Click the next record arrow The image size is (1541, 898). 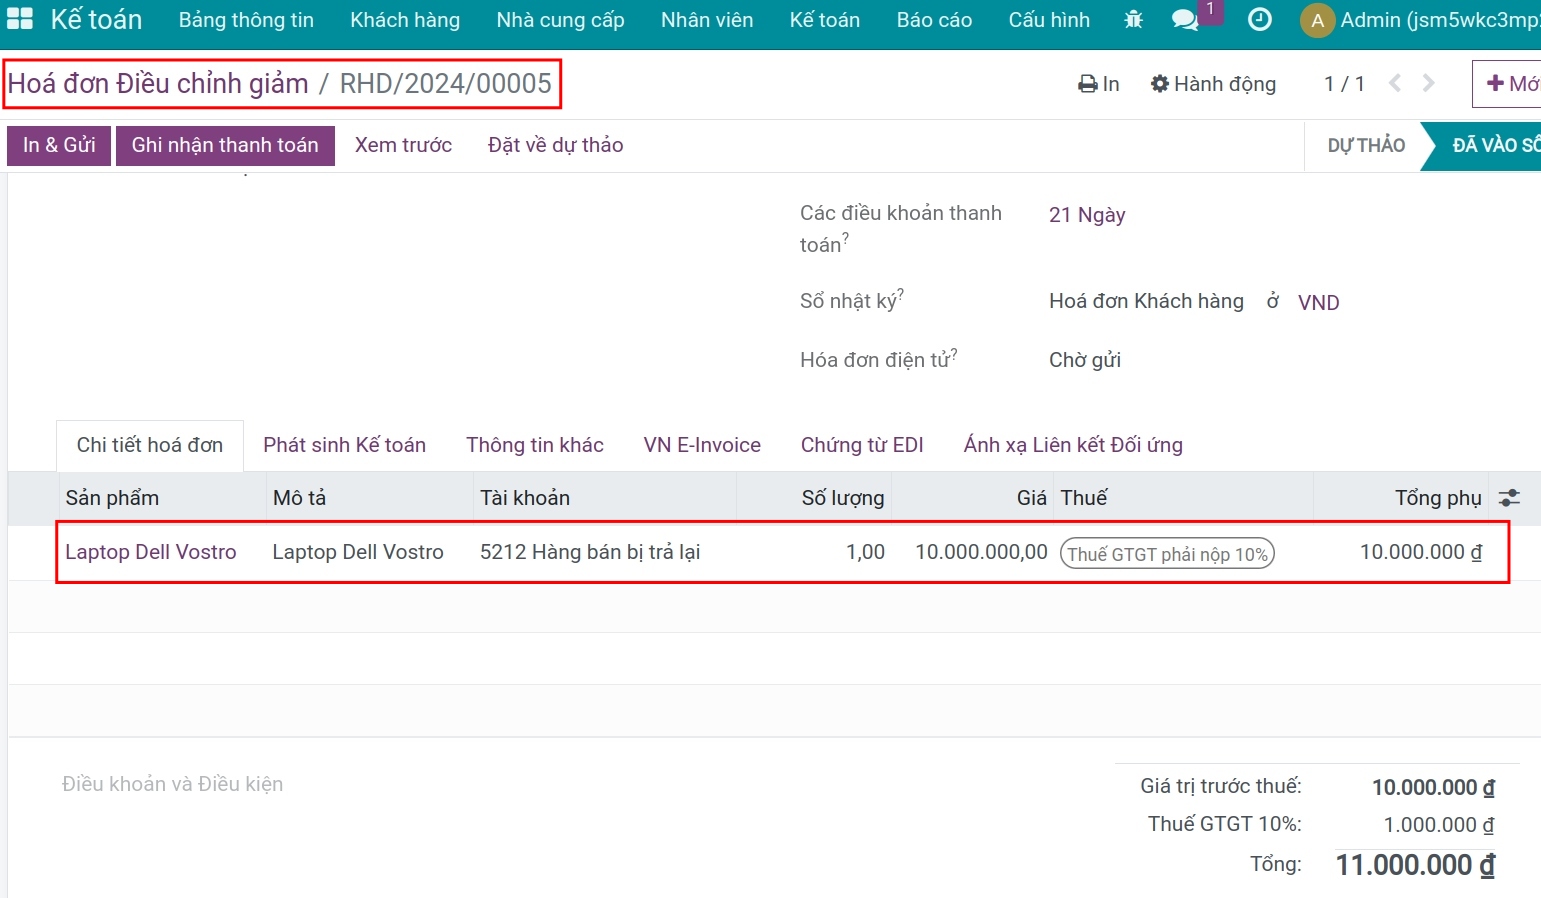pyautogui.click(x=1428, y=83)
